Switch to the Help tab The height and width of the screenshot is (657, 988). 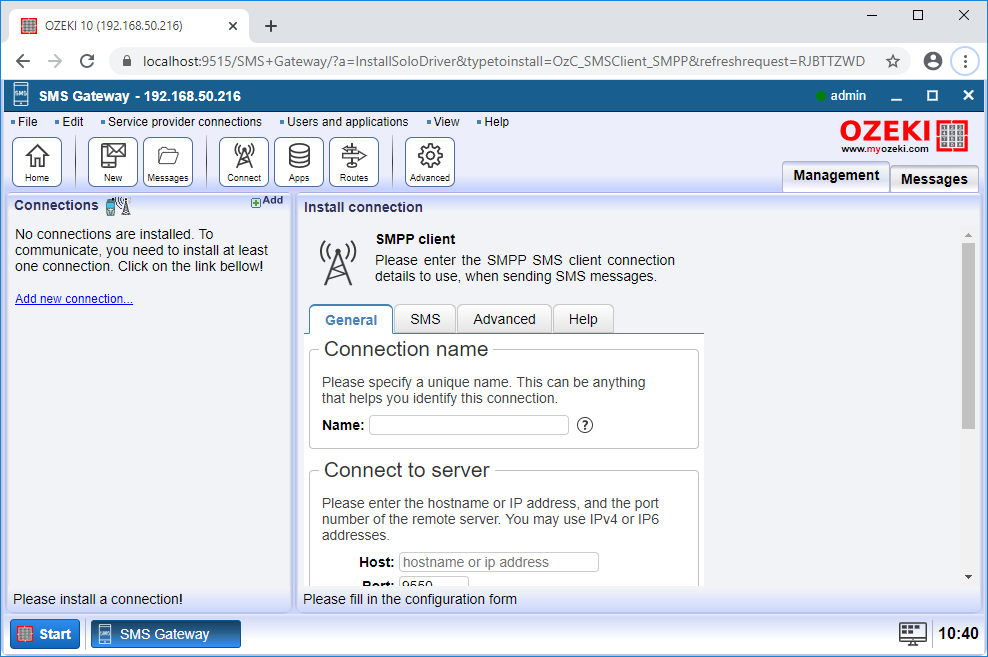(x=583, y=319)
